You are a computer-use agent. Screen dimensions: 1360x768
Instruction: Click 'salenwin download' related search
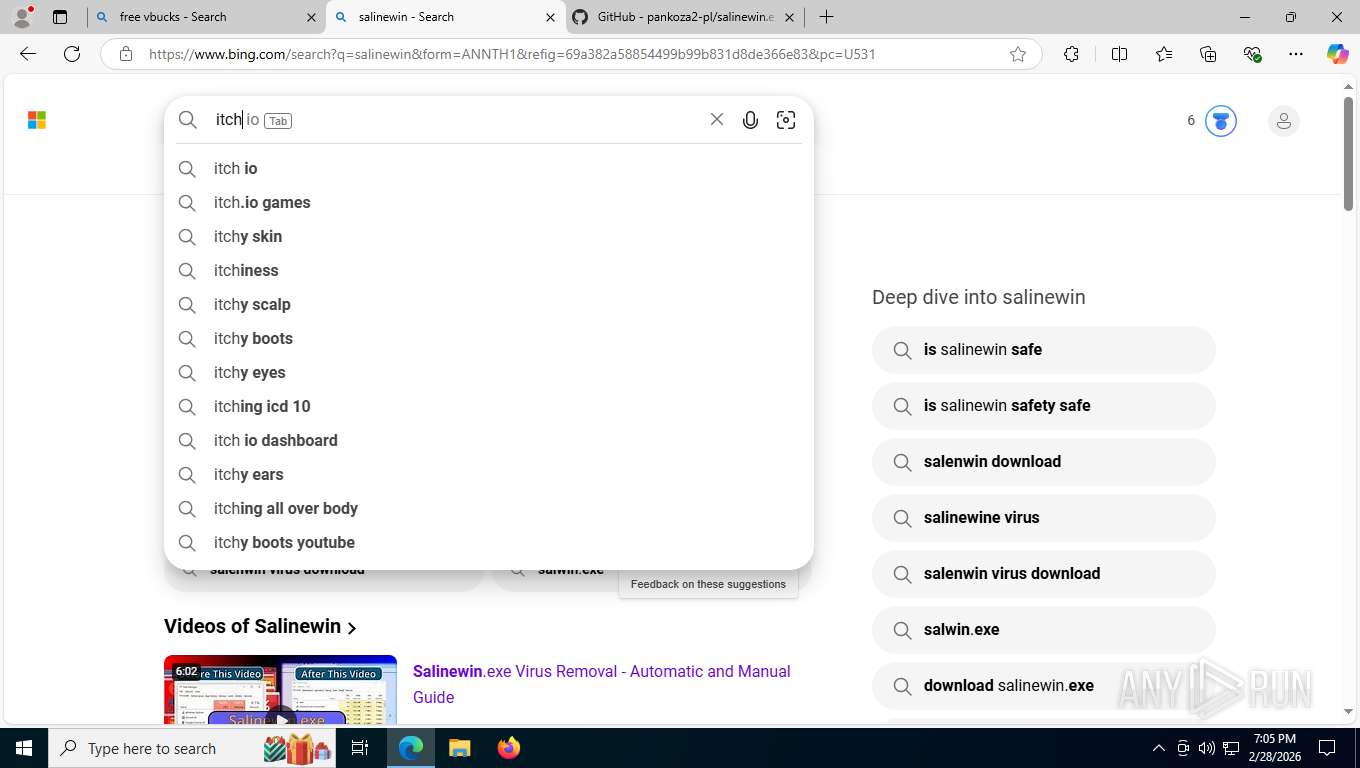click(x=1043, y=462)
